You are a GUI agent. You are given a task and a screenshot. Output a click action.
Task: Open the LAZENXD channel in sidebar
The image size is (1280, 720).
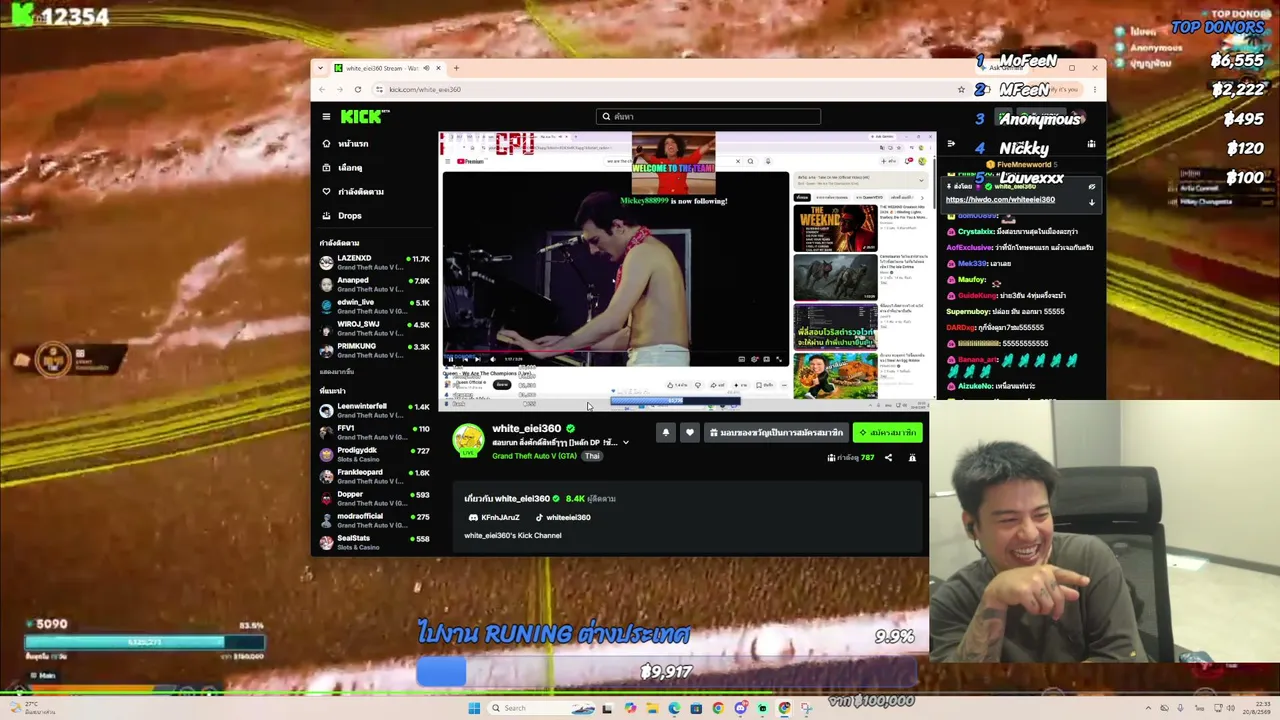[375, 263]
